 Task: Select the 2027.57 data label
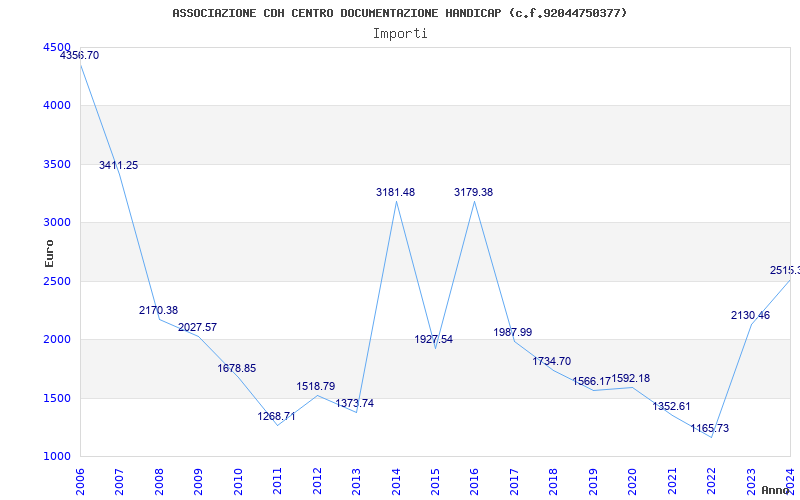(197, 327)
